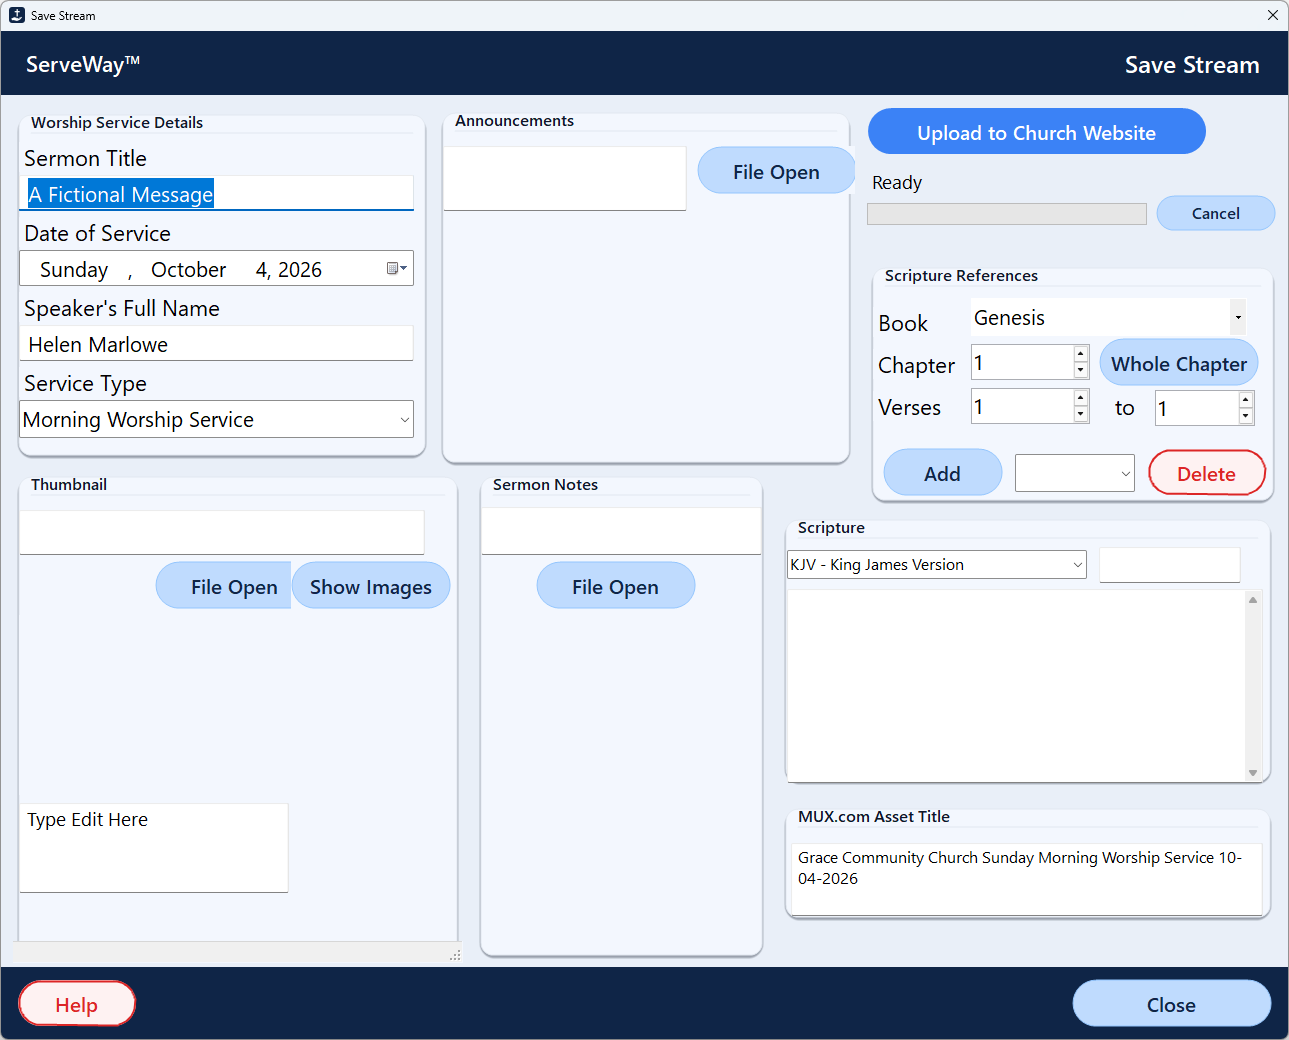Click Upload to Church Website button
This screenshot has width=1289, height=1040.
[1037, 132]
